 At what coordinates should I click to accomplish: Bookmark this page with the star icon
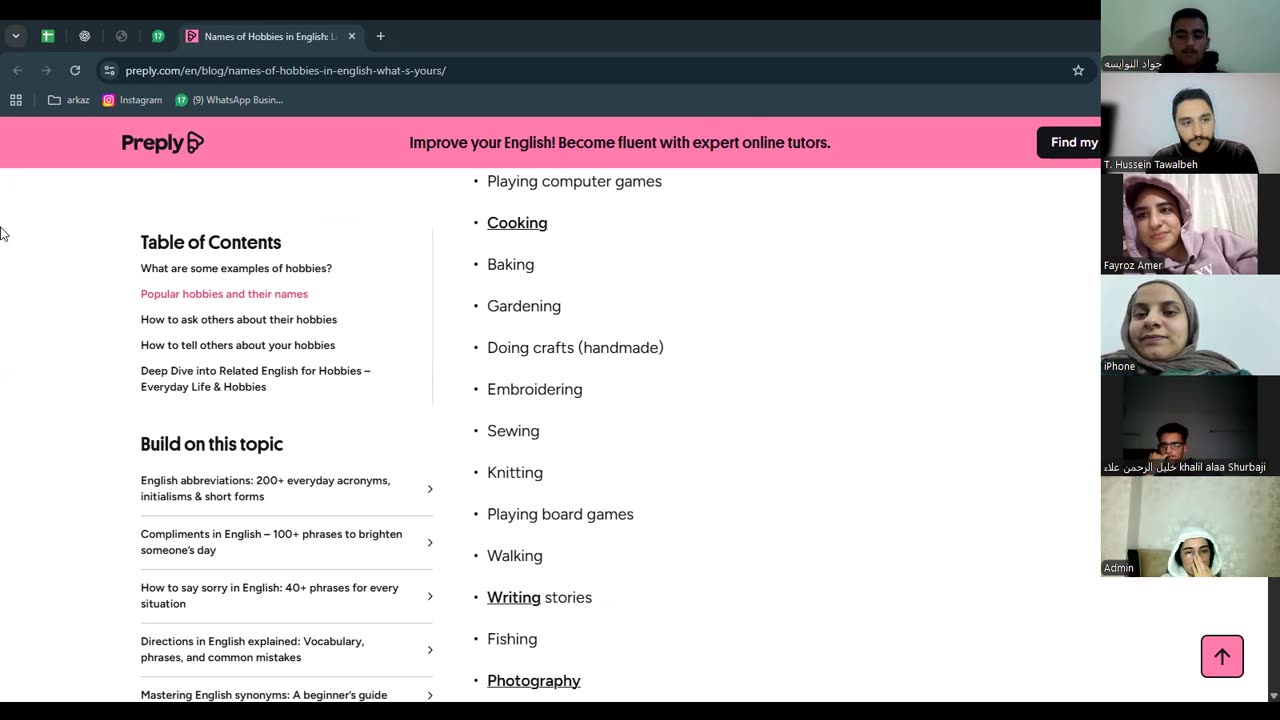click(1078, 70)
